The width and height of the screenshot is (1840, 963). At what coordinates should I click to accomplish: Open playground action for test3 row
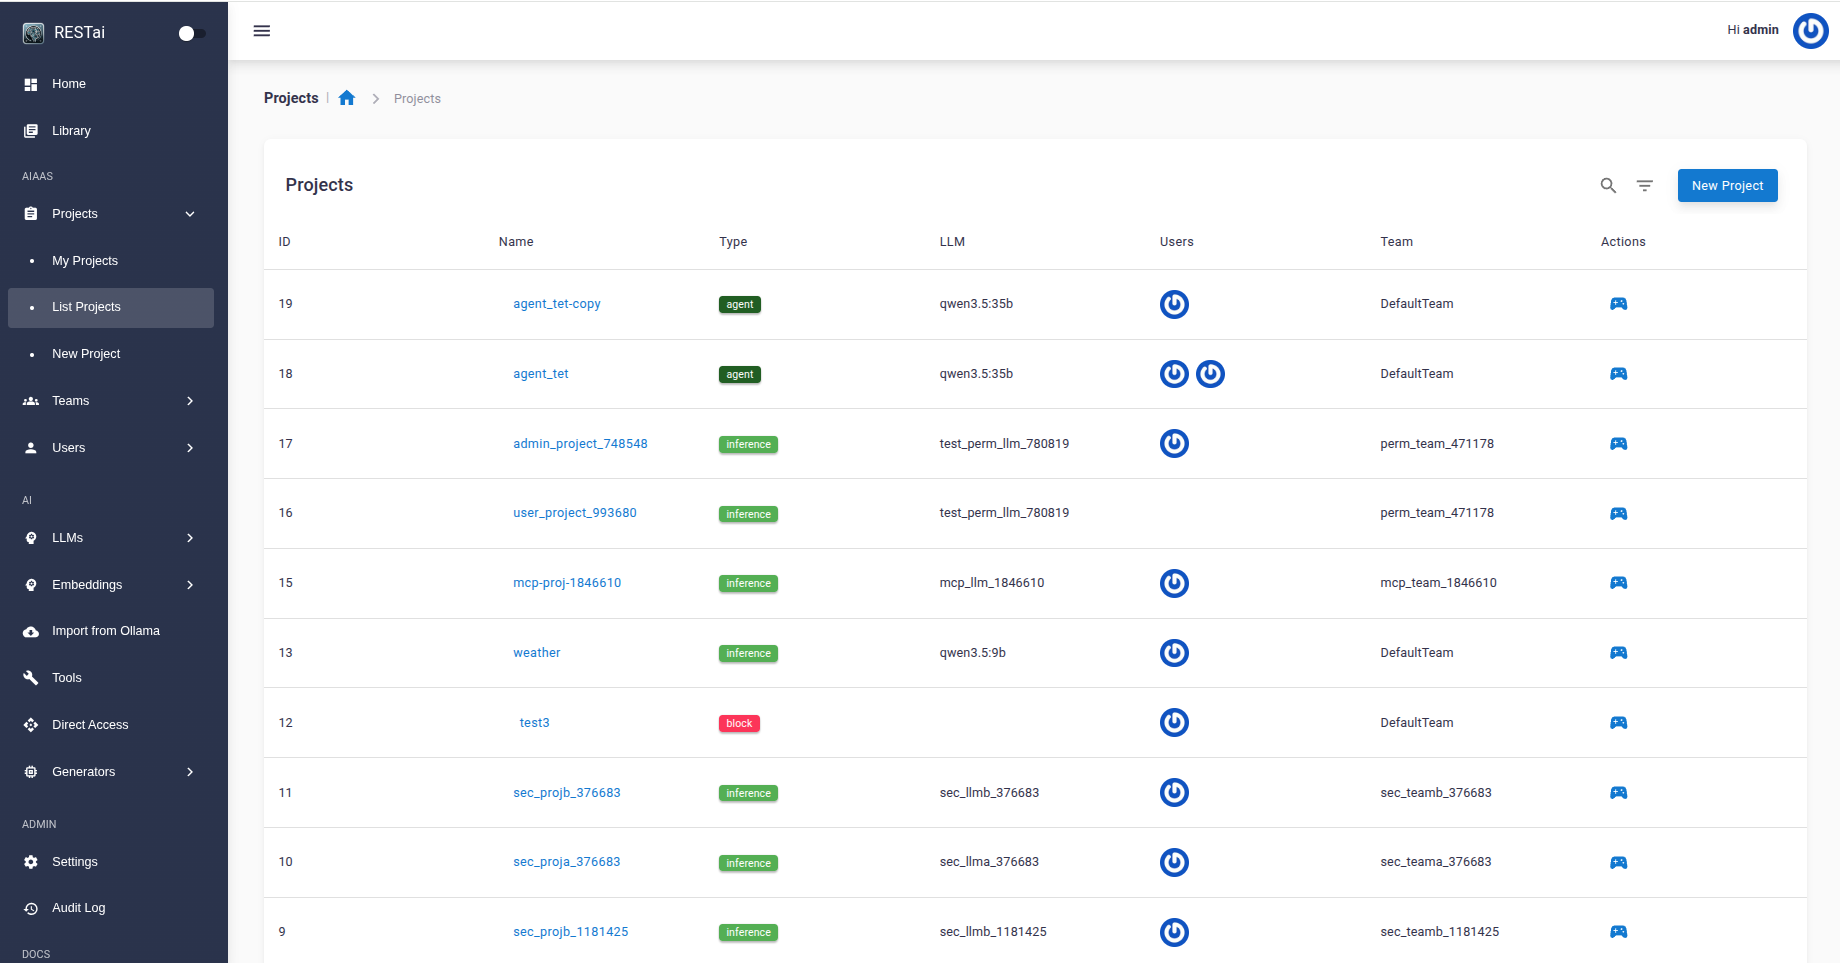point(1618,723)
